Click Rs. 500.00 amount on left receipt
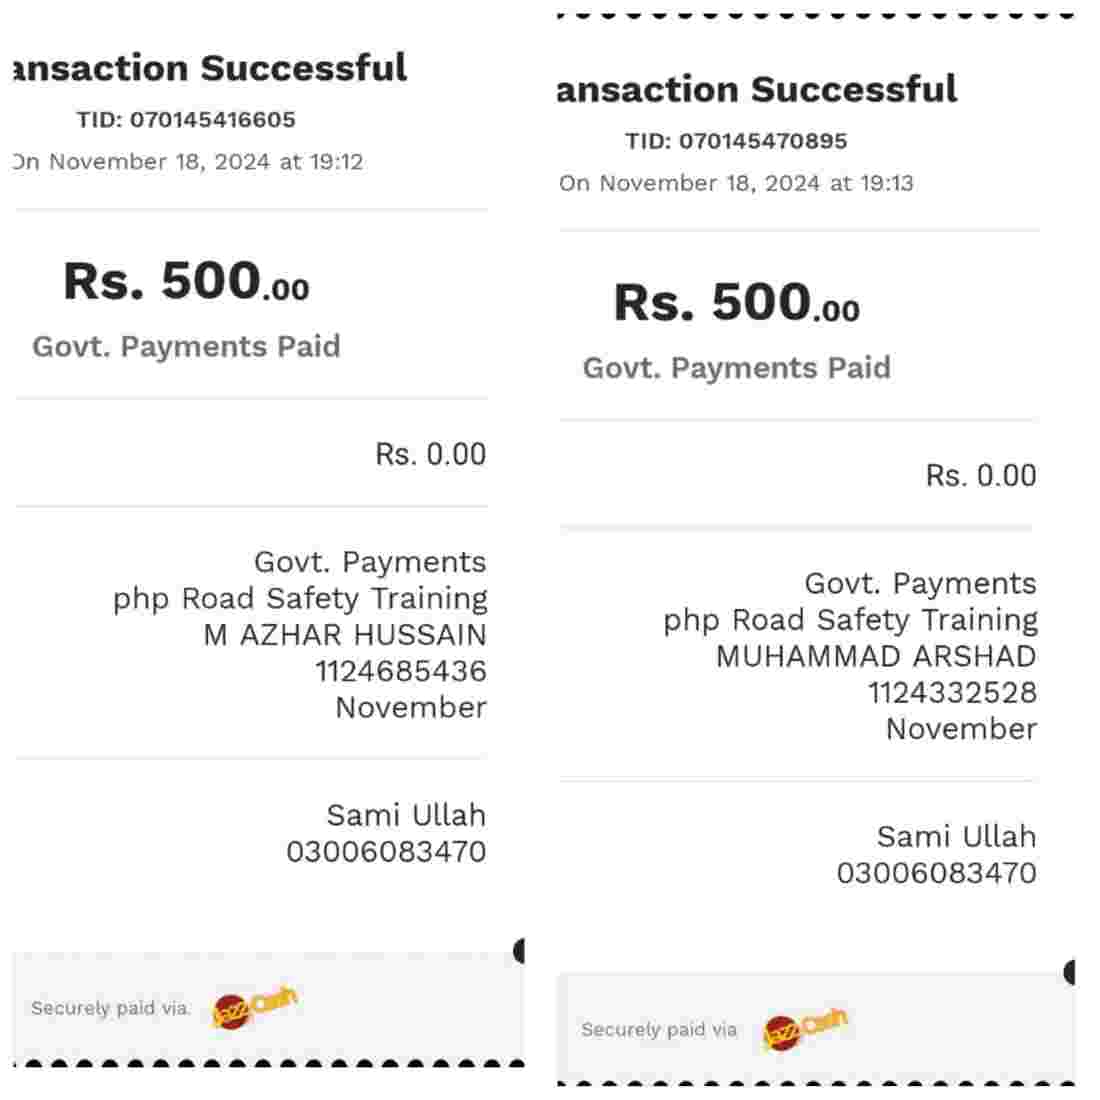The height and width of the screenshot is (1100, 1100). [186, 281]
